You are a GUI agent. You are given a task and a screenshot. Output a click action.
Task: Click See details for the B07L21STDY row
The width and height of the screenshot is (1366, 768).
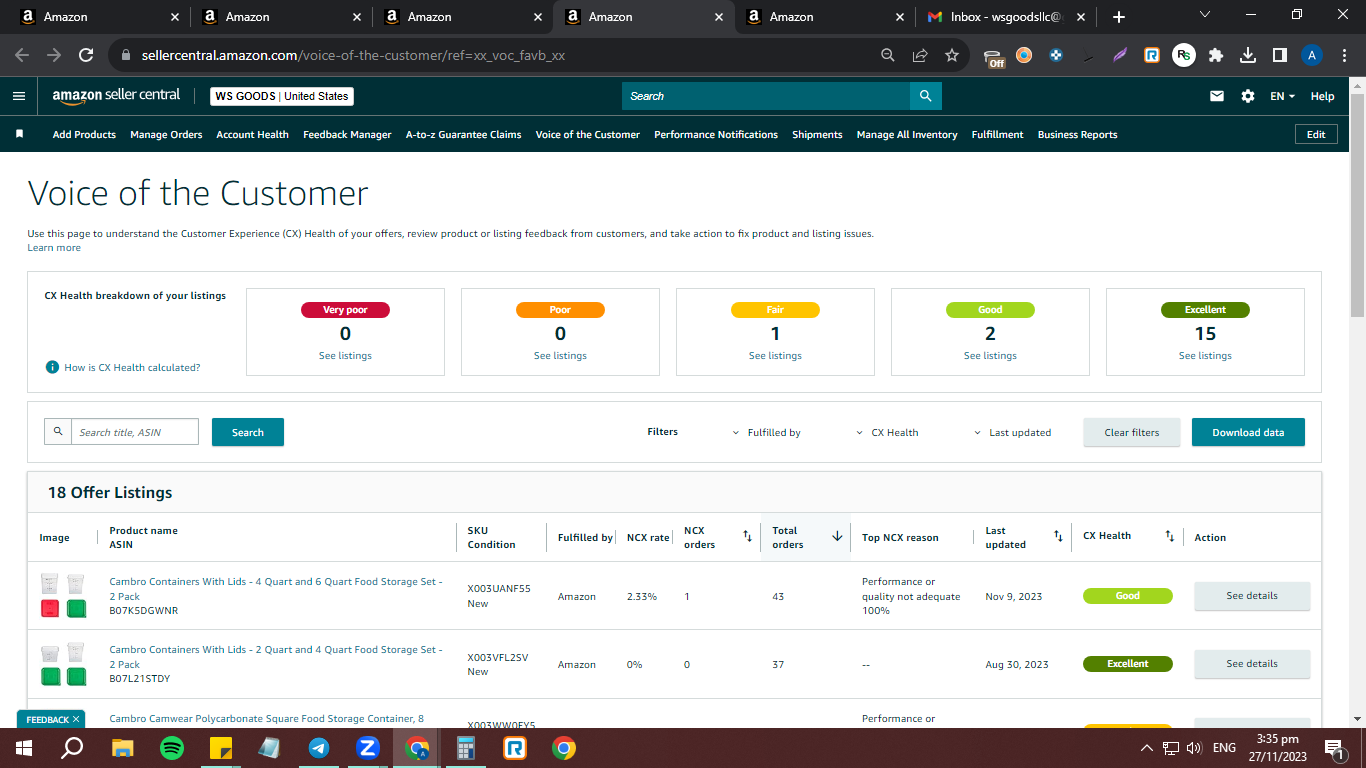[x=1252, y=664]
